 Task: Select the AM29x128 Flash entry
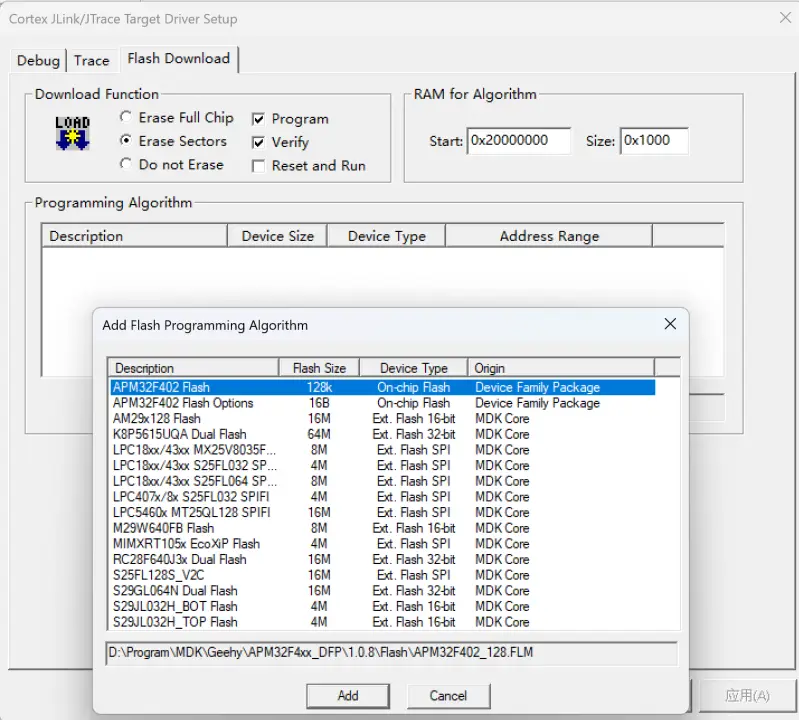156,419
